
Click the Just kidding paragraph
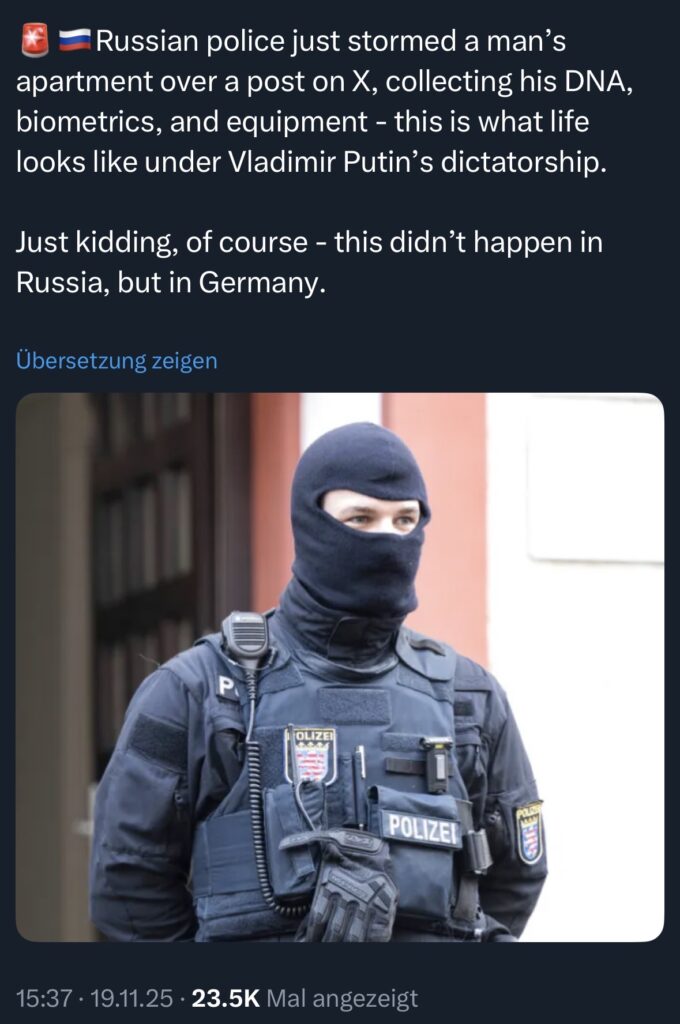pos(309,262)
